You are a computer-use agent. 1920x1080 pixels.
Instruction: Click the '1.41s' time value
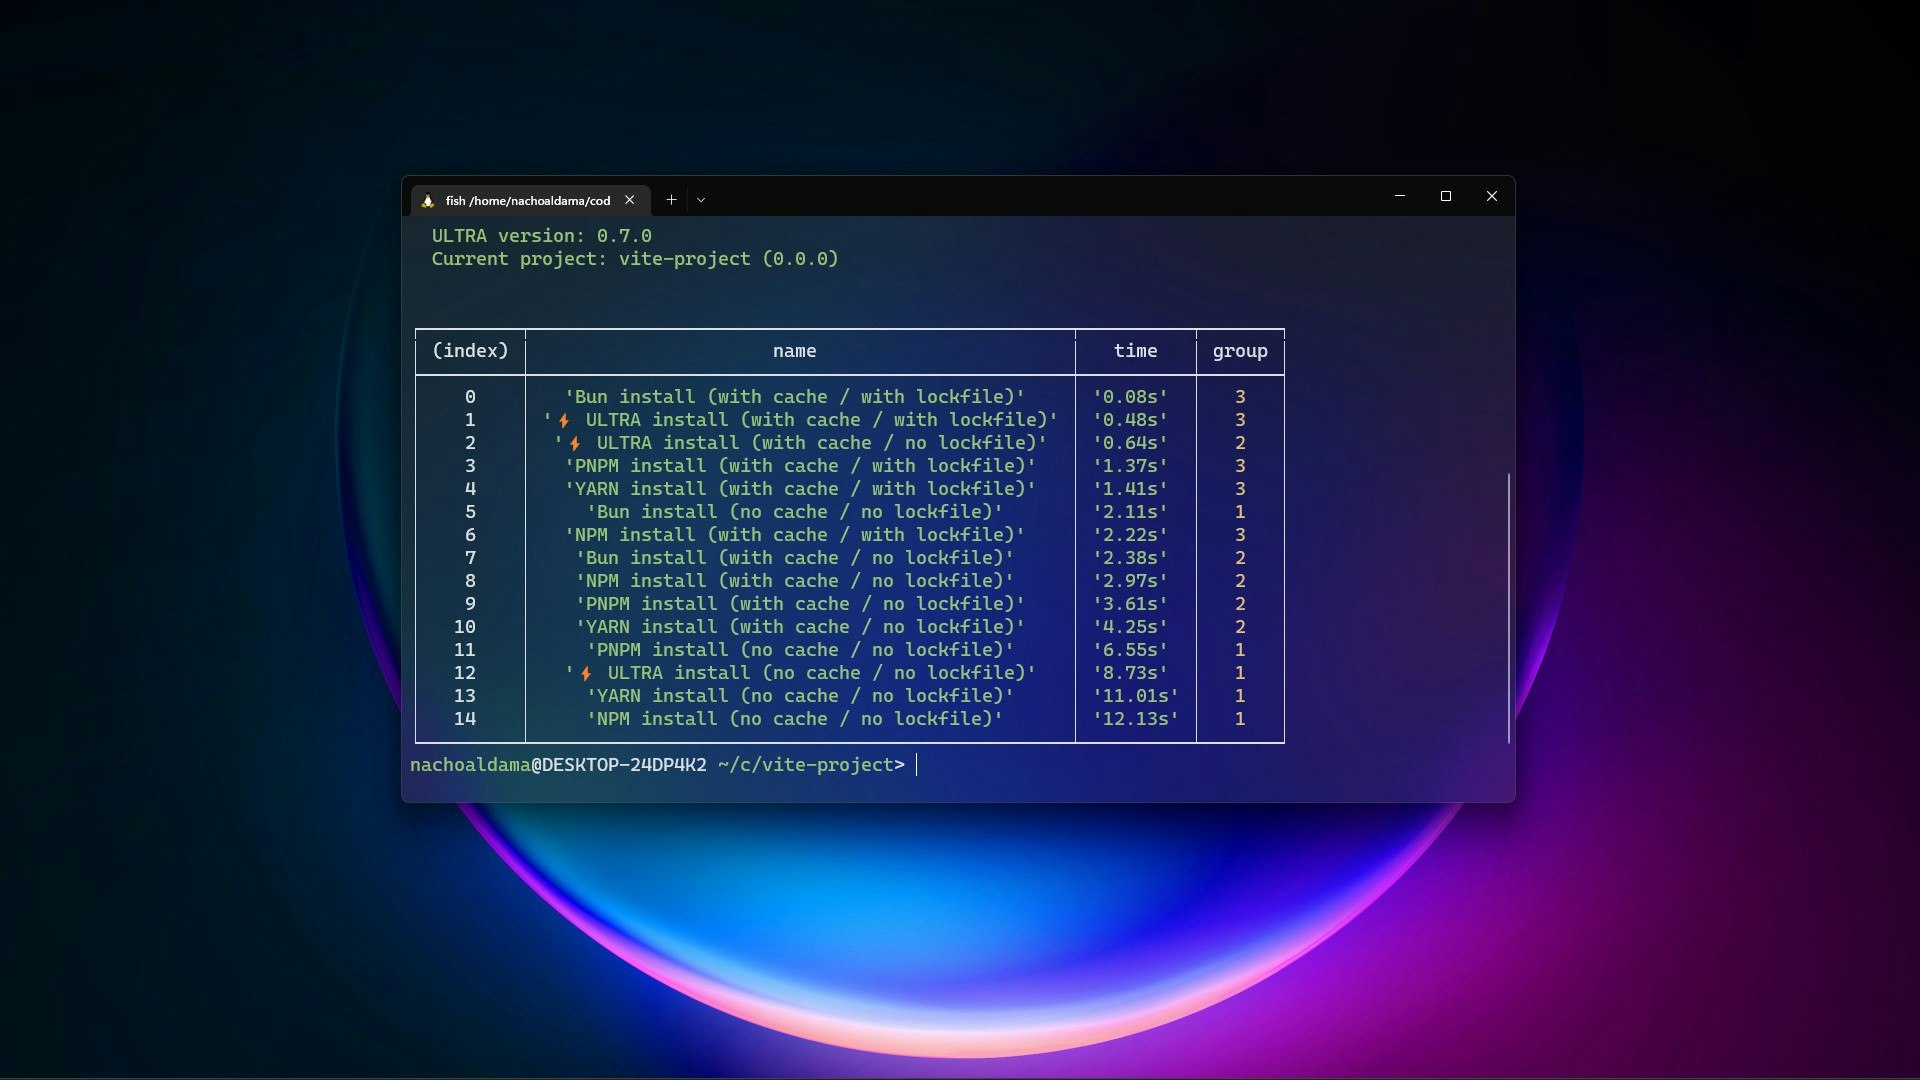click(1130, 489)
